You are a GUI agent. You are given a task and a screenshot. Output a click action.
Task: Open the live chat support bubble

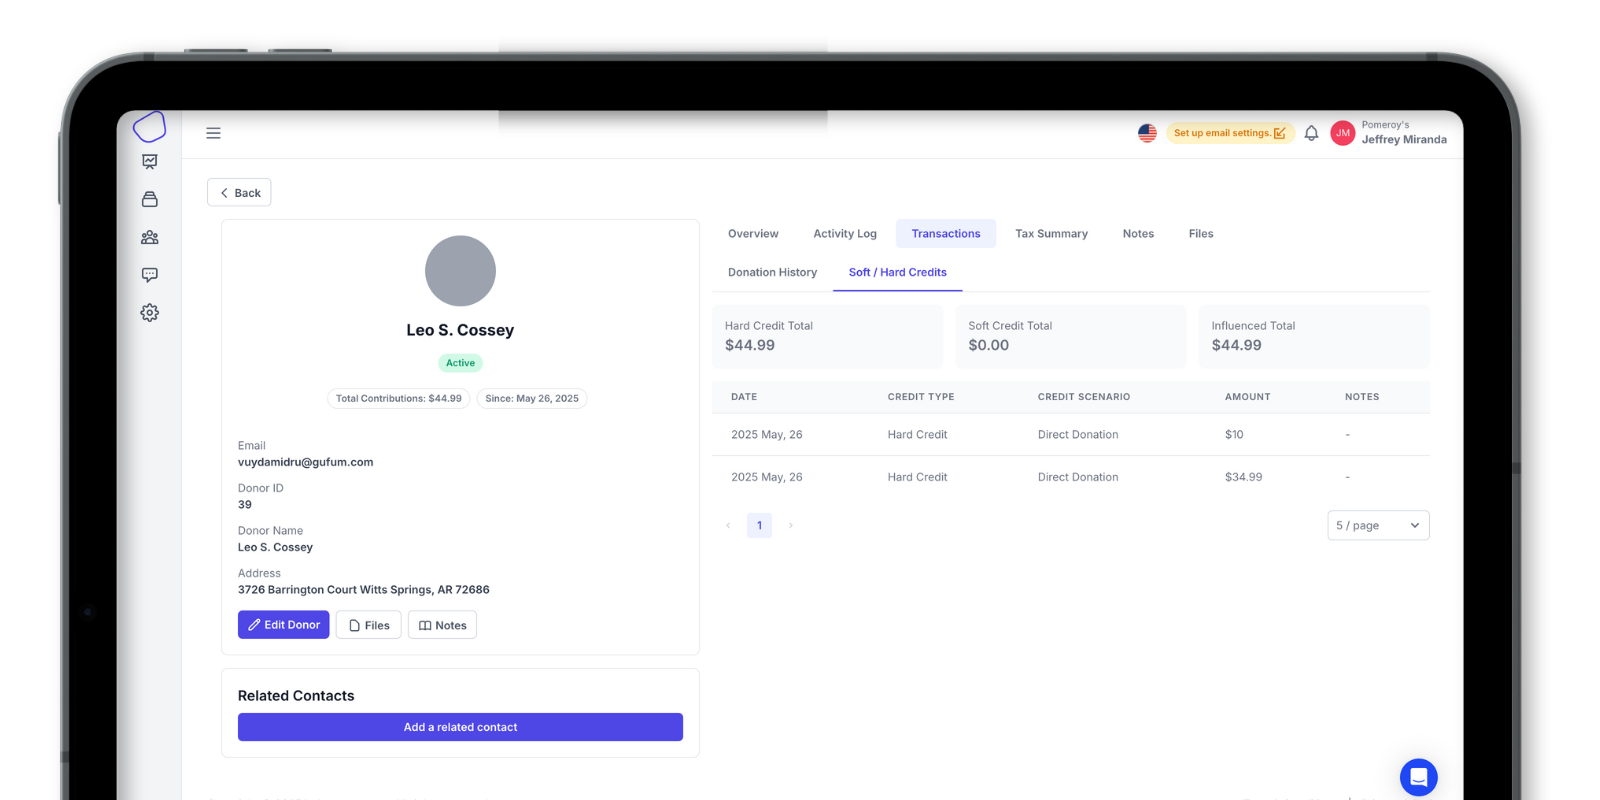pos(1418,777)
